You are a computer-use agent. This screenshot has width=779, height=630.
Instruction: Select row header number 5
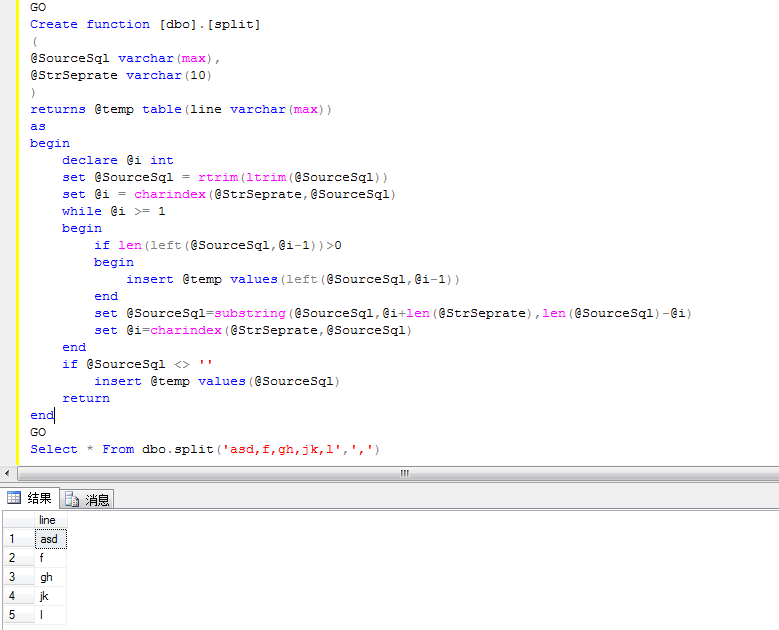pyautogui.click(x=19, y=615)
